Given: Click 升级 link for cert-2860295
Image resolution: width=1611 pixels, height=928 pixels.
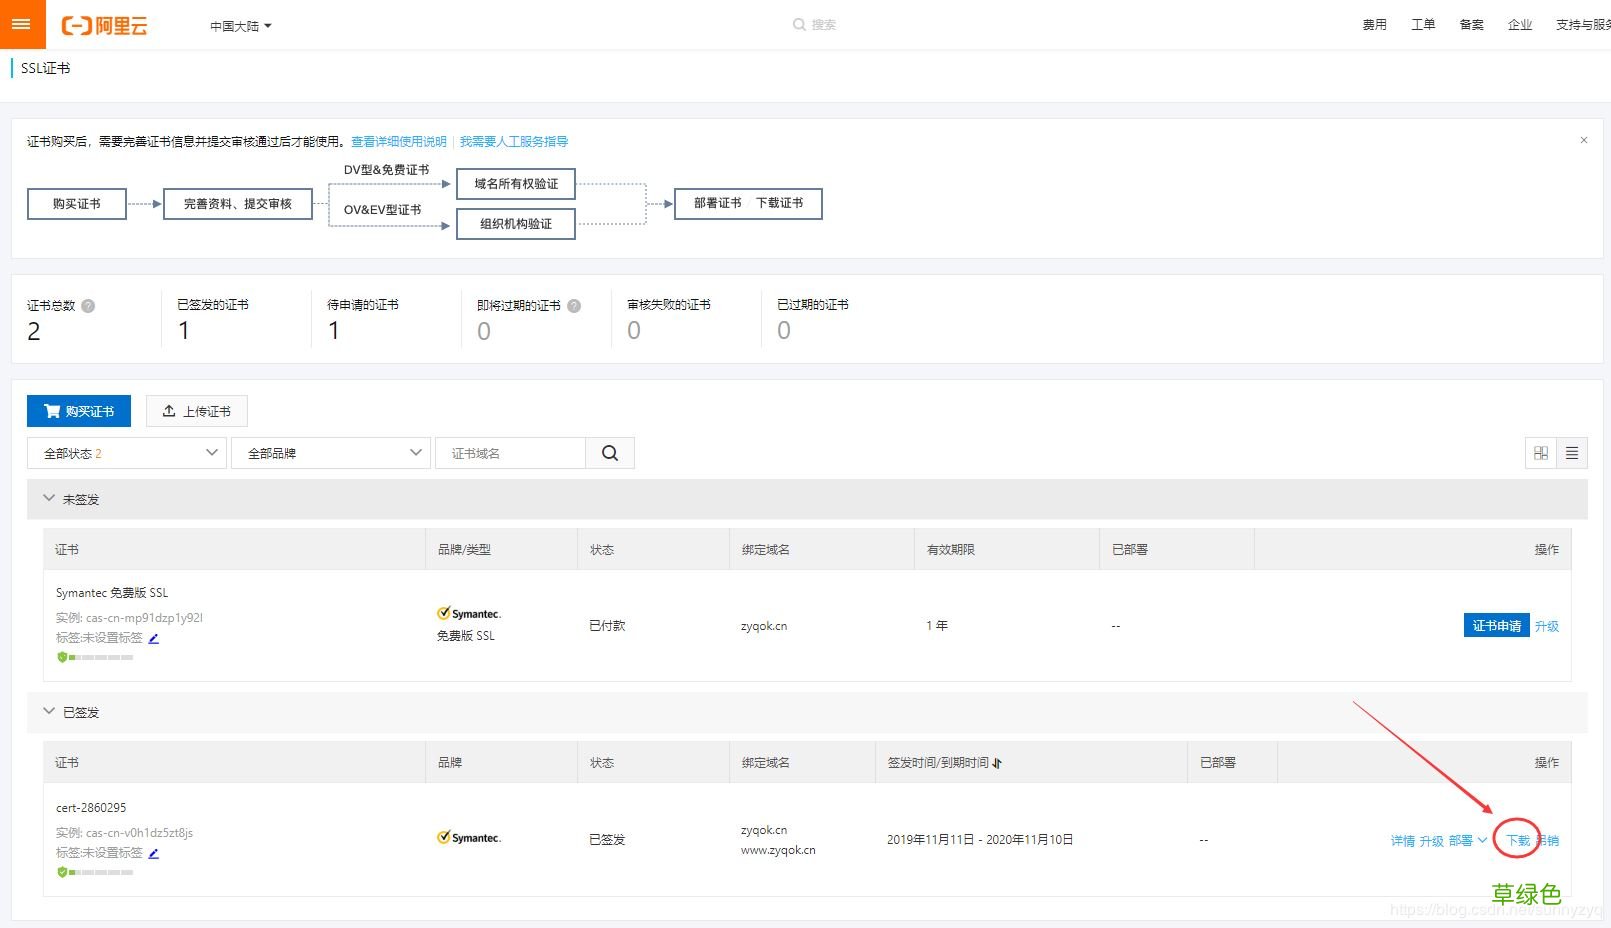Looking at the screenshot, I should [1432, 841].
